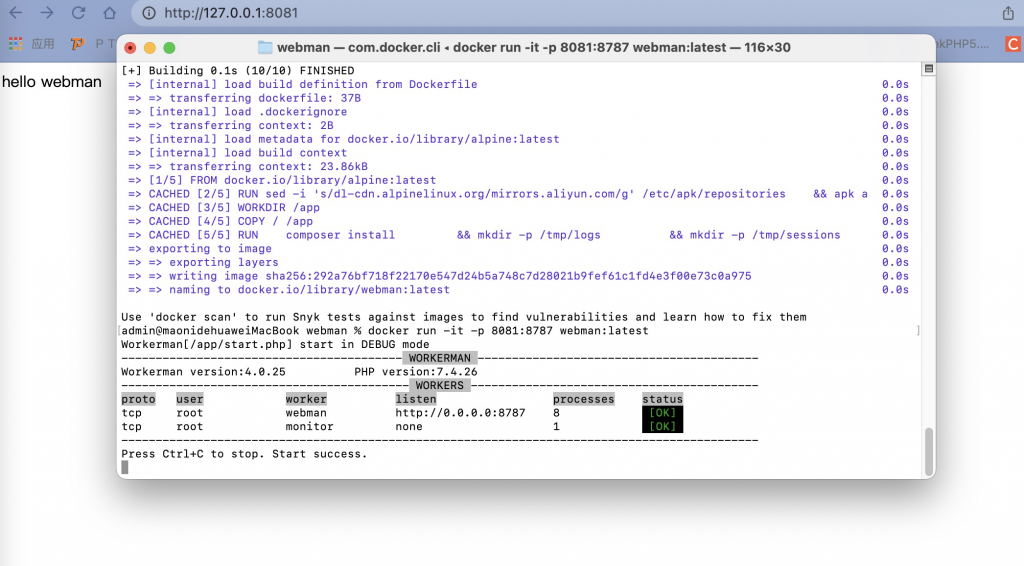Click the 'proto' column header

[x=138, y=400]
